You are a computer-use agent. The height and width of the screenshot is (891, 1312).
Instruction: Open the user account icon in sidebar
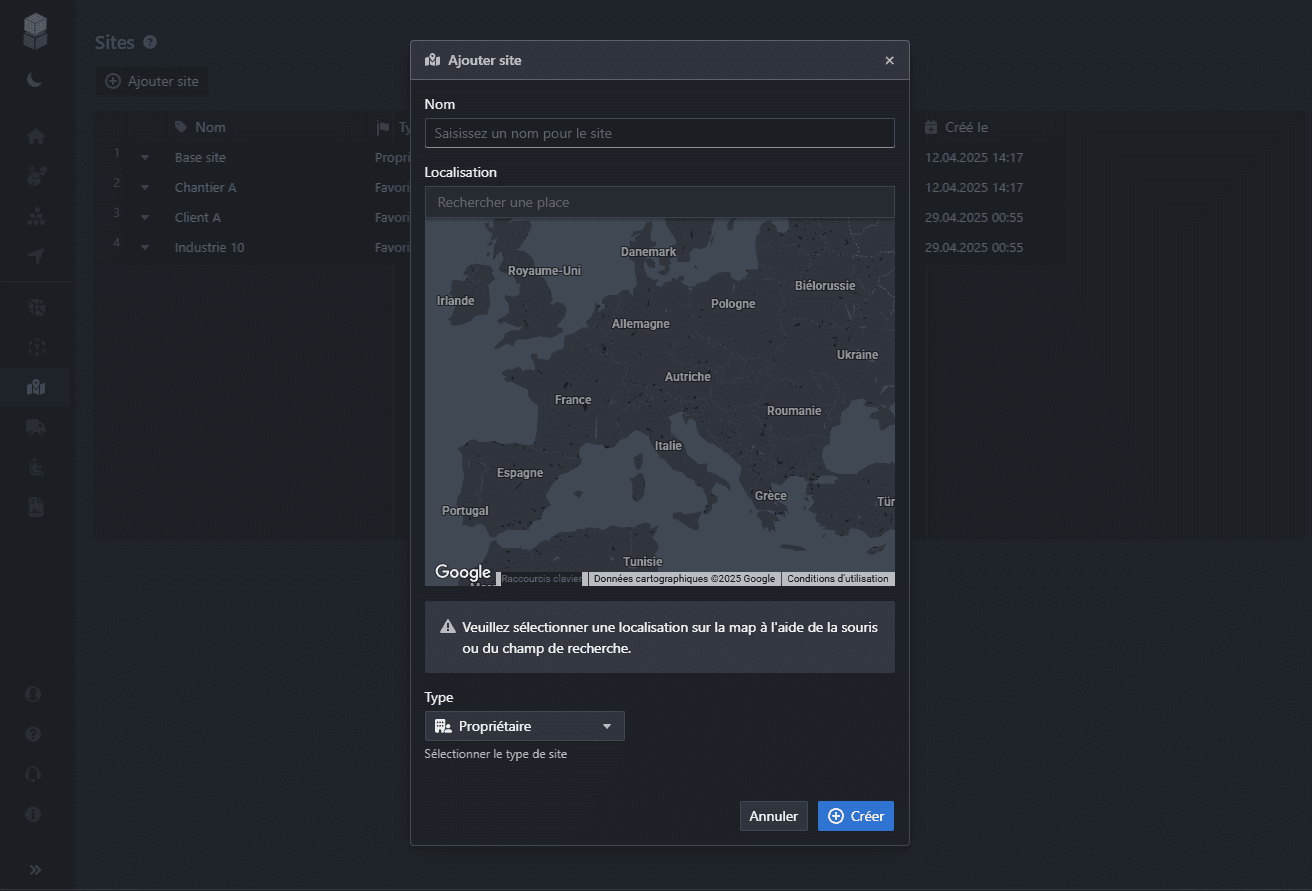pyautogui.click(x=34, y=694)
